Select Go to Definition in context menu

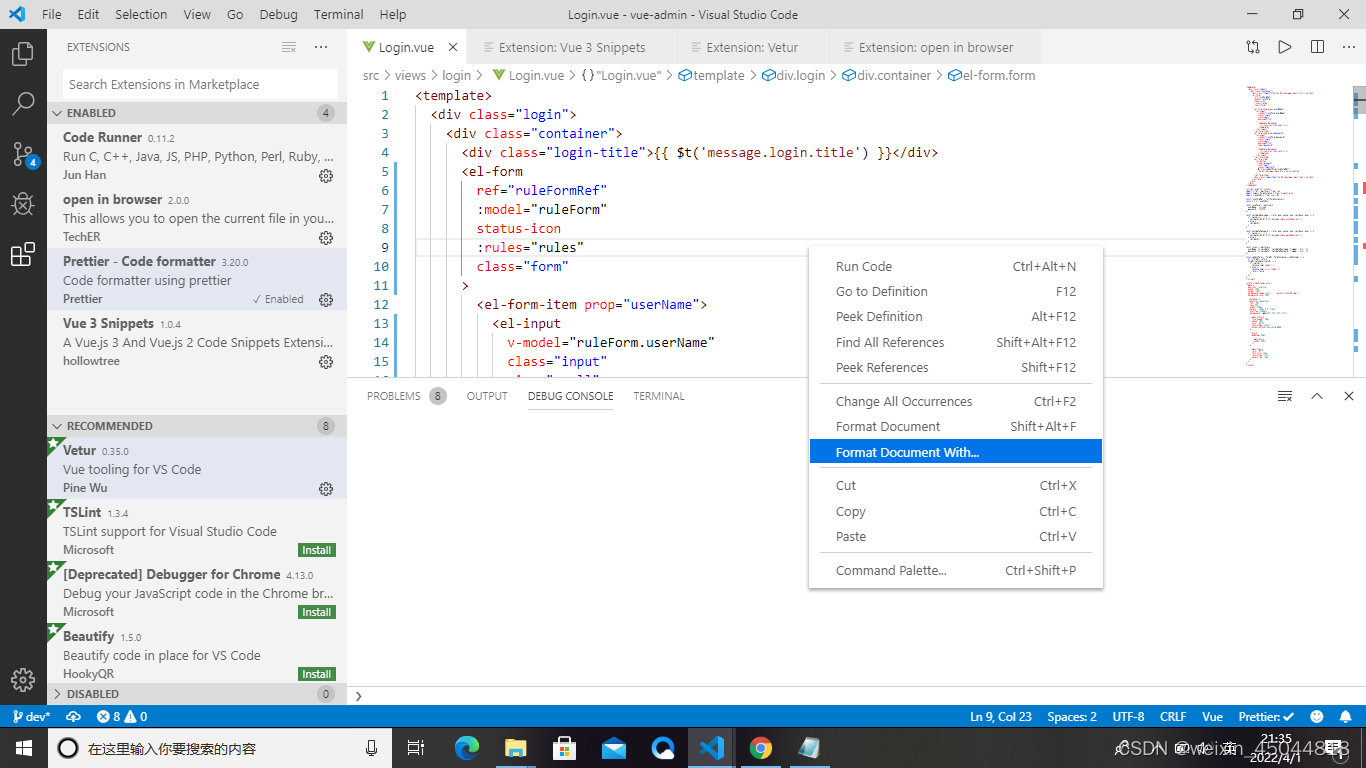point(955,291)
